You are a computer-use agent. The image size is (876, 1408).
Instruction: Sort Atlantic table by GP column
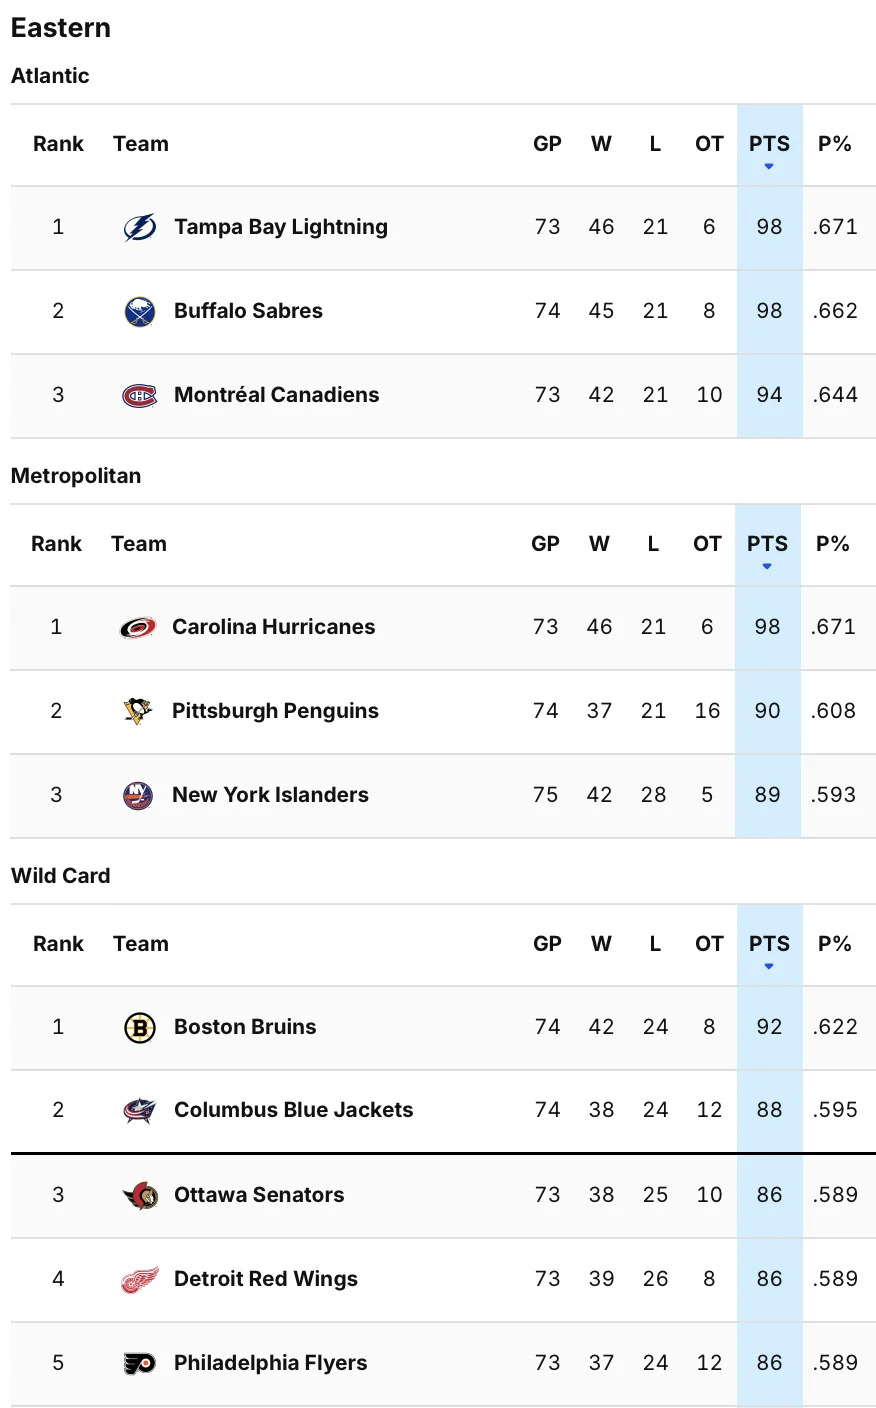click(547, 144)
